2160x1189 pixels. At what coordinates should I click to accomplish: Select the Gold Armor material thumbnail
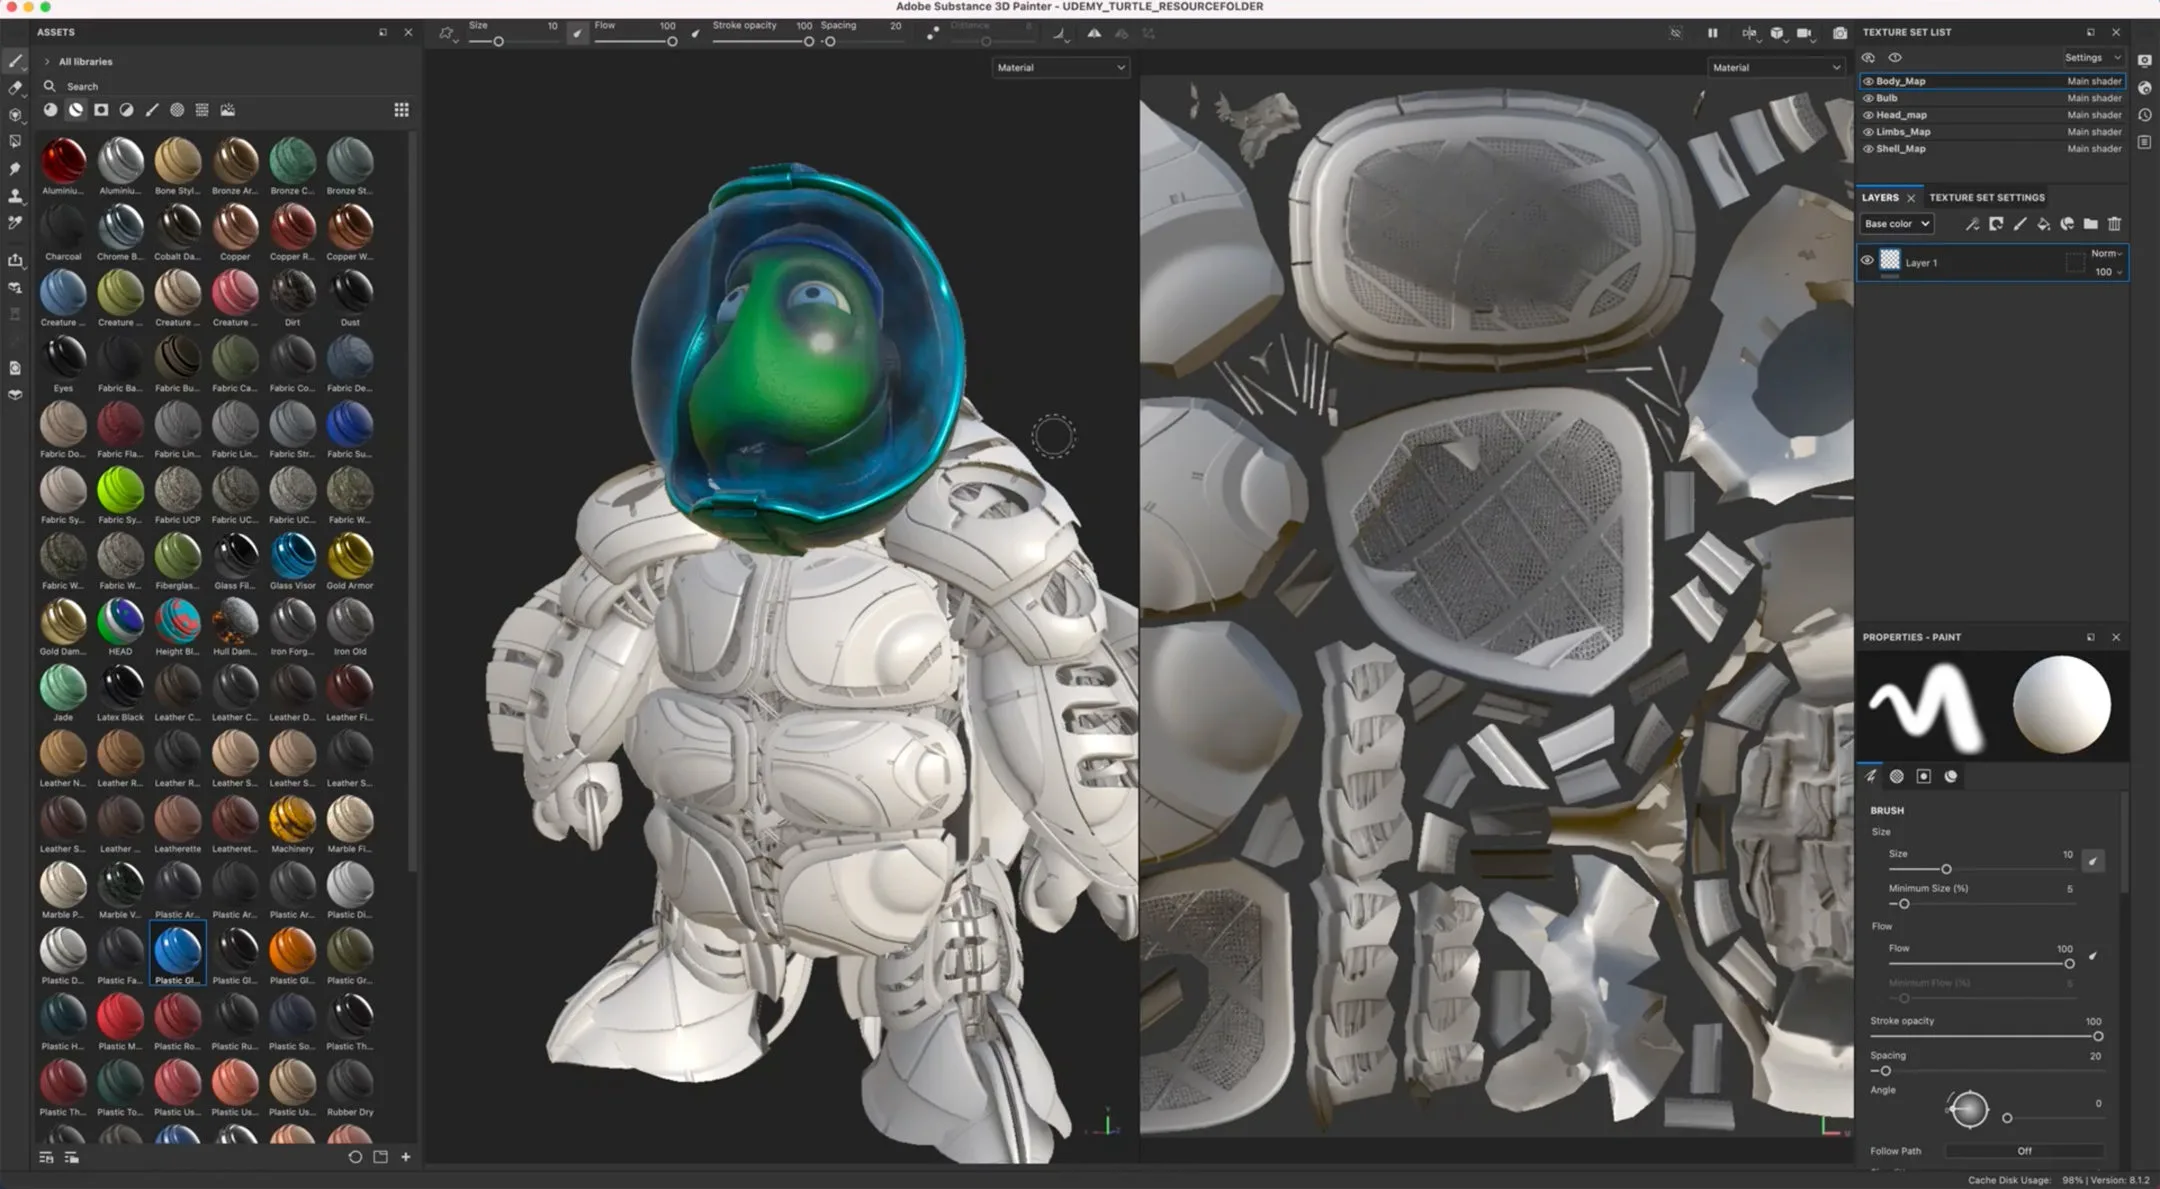[350, 556]
